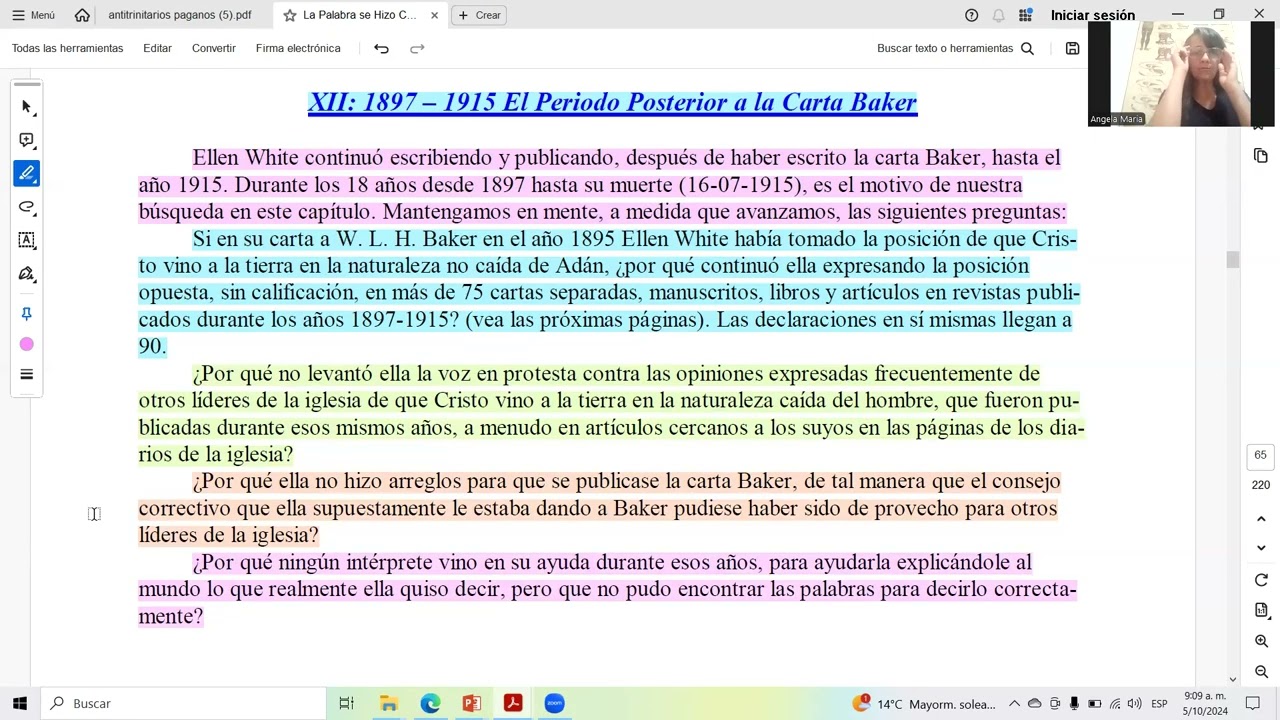This screenshot has width=1280, height=720.
Task: Open Wi-Fi network settings icon
Action: [x=1115, y=704]
